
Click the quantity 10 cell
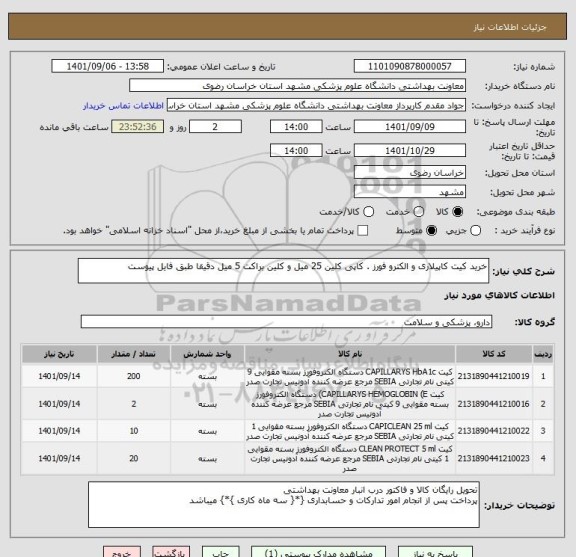click(133, 431)
